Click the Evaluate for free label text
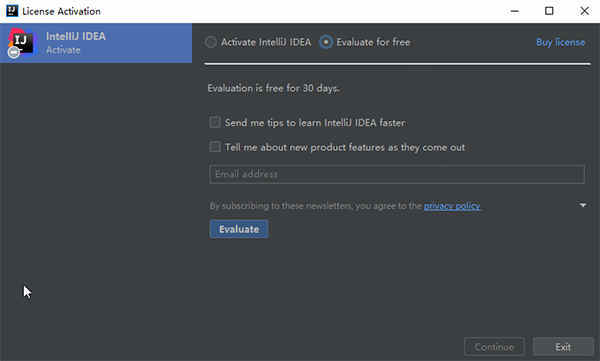This screenshot has height=361, width=600. (373, 42)
